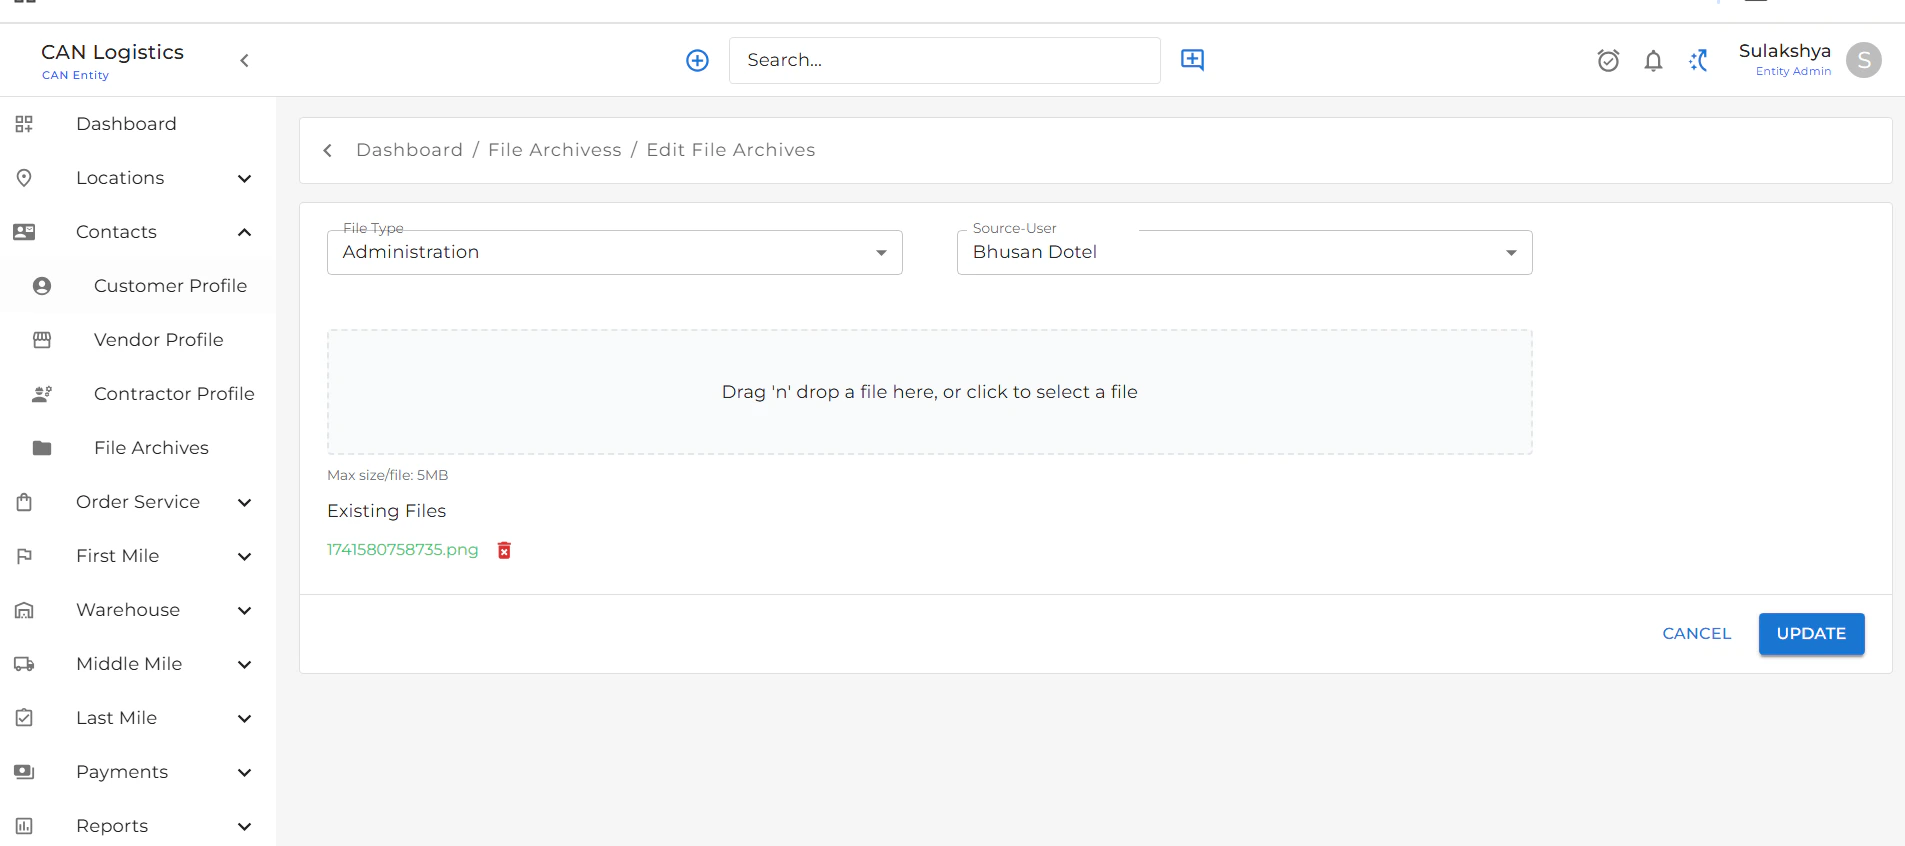Click the Last Mile checklist icon
Image resolution: width=1905 pixels, height=846 pixels.
click(24, 718)
